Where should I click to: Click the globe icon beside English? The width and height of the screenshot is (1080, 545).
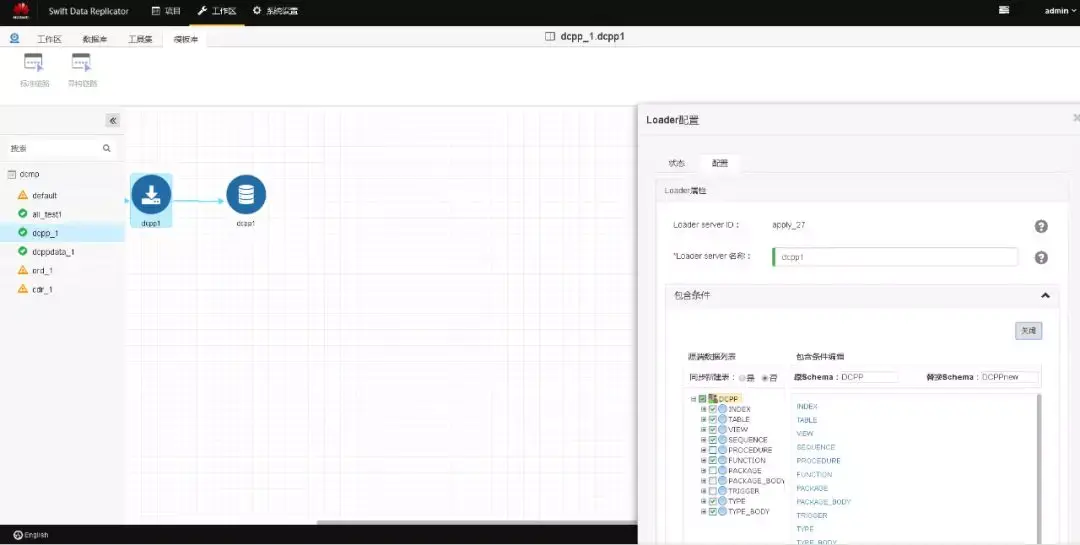click(x=18, y=535)
